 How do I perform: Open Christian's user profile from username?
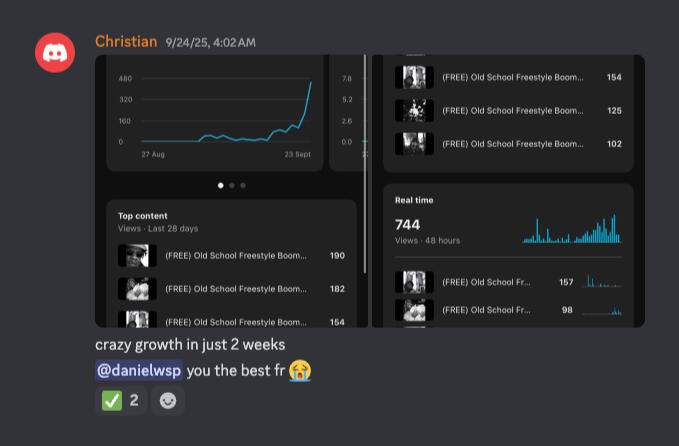point(126,42)
